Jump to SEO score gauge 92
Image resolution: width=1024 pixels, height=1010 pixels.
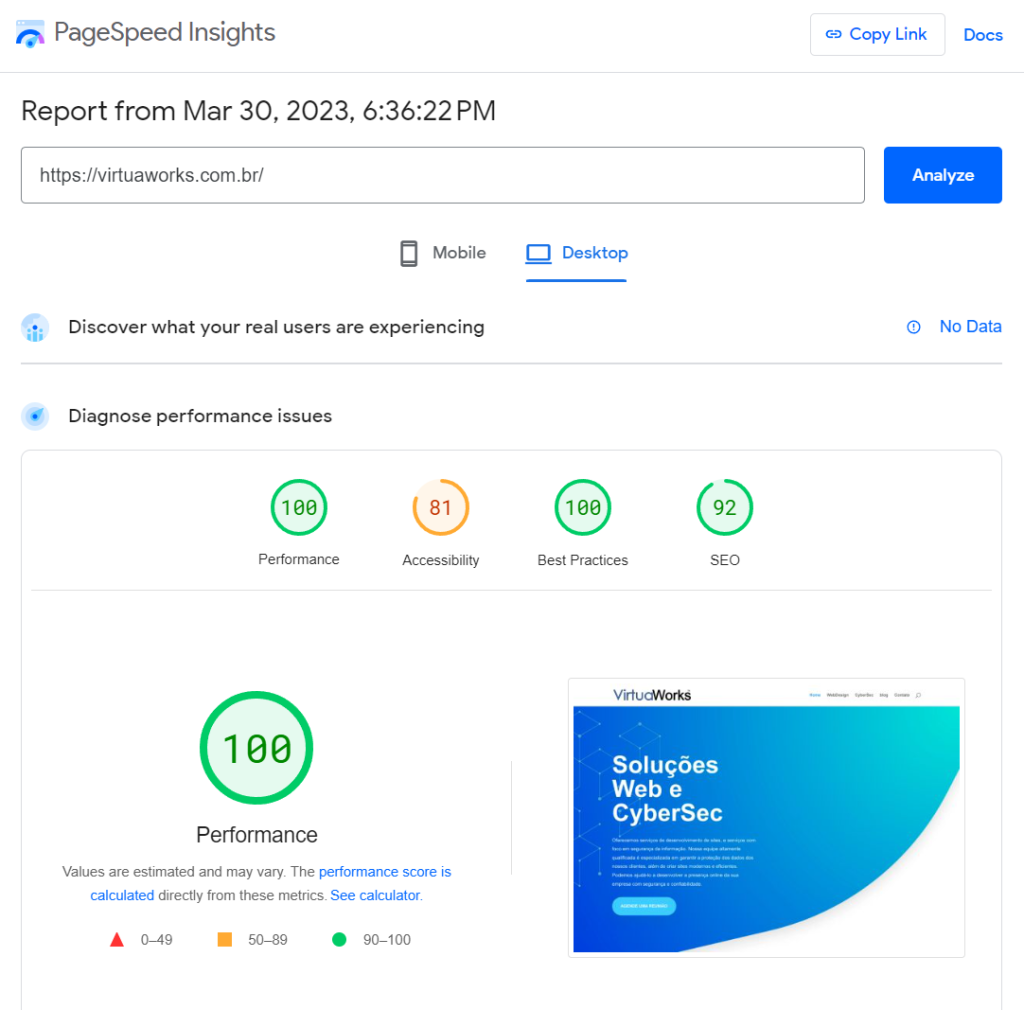725,507
